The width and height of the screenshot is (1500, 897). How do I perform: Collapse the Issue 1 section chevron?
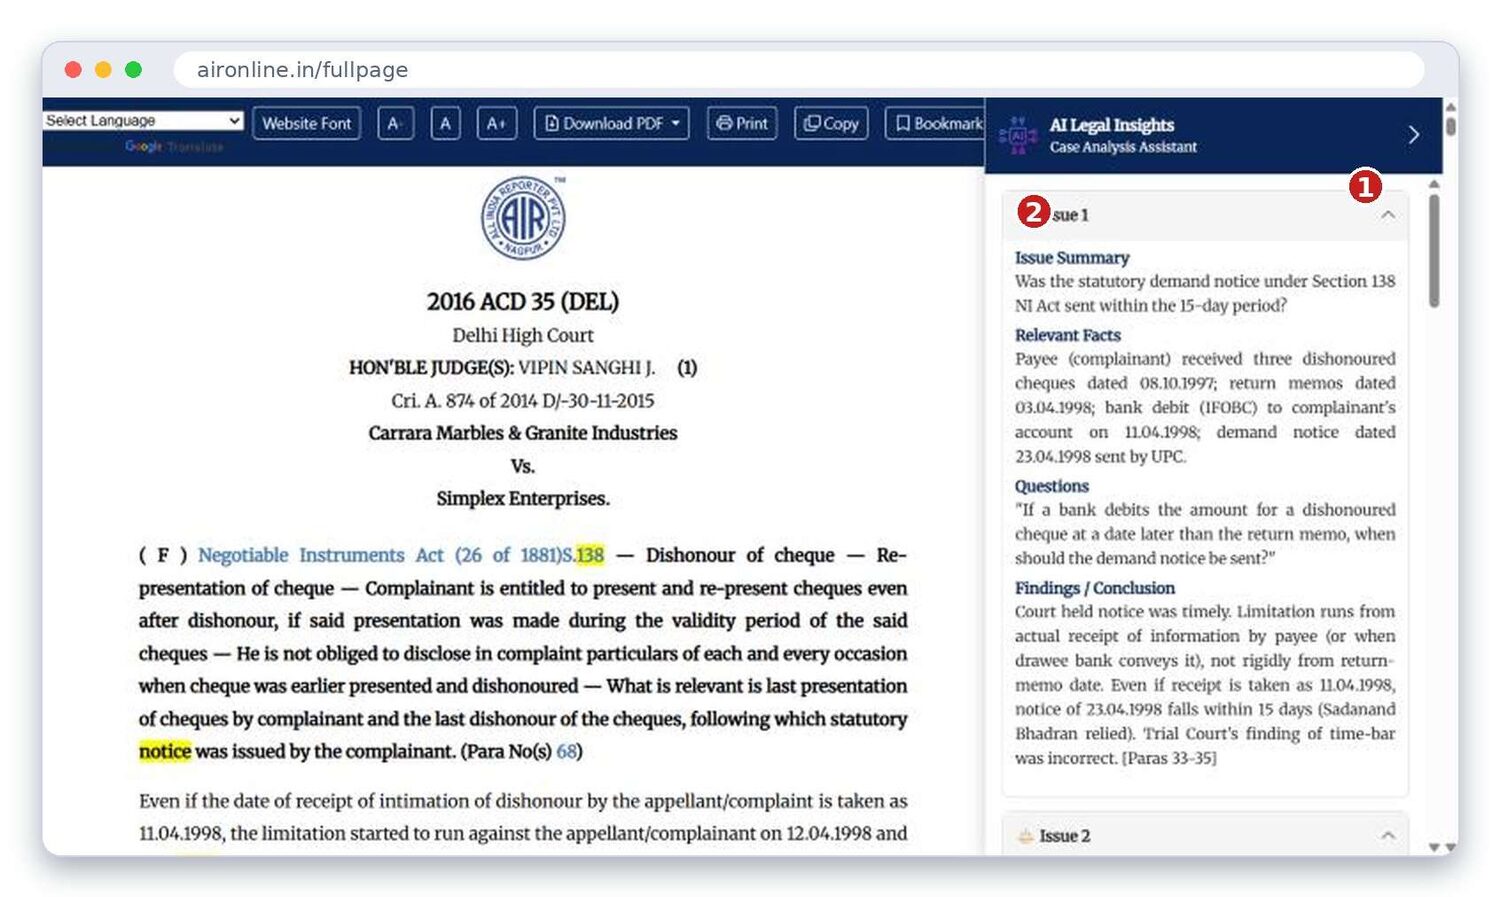(1388, 215)
